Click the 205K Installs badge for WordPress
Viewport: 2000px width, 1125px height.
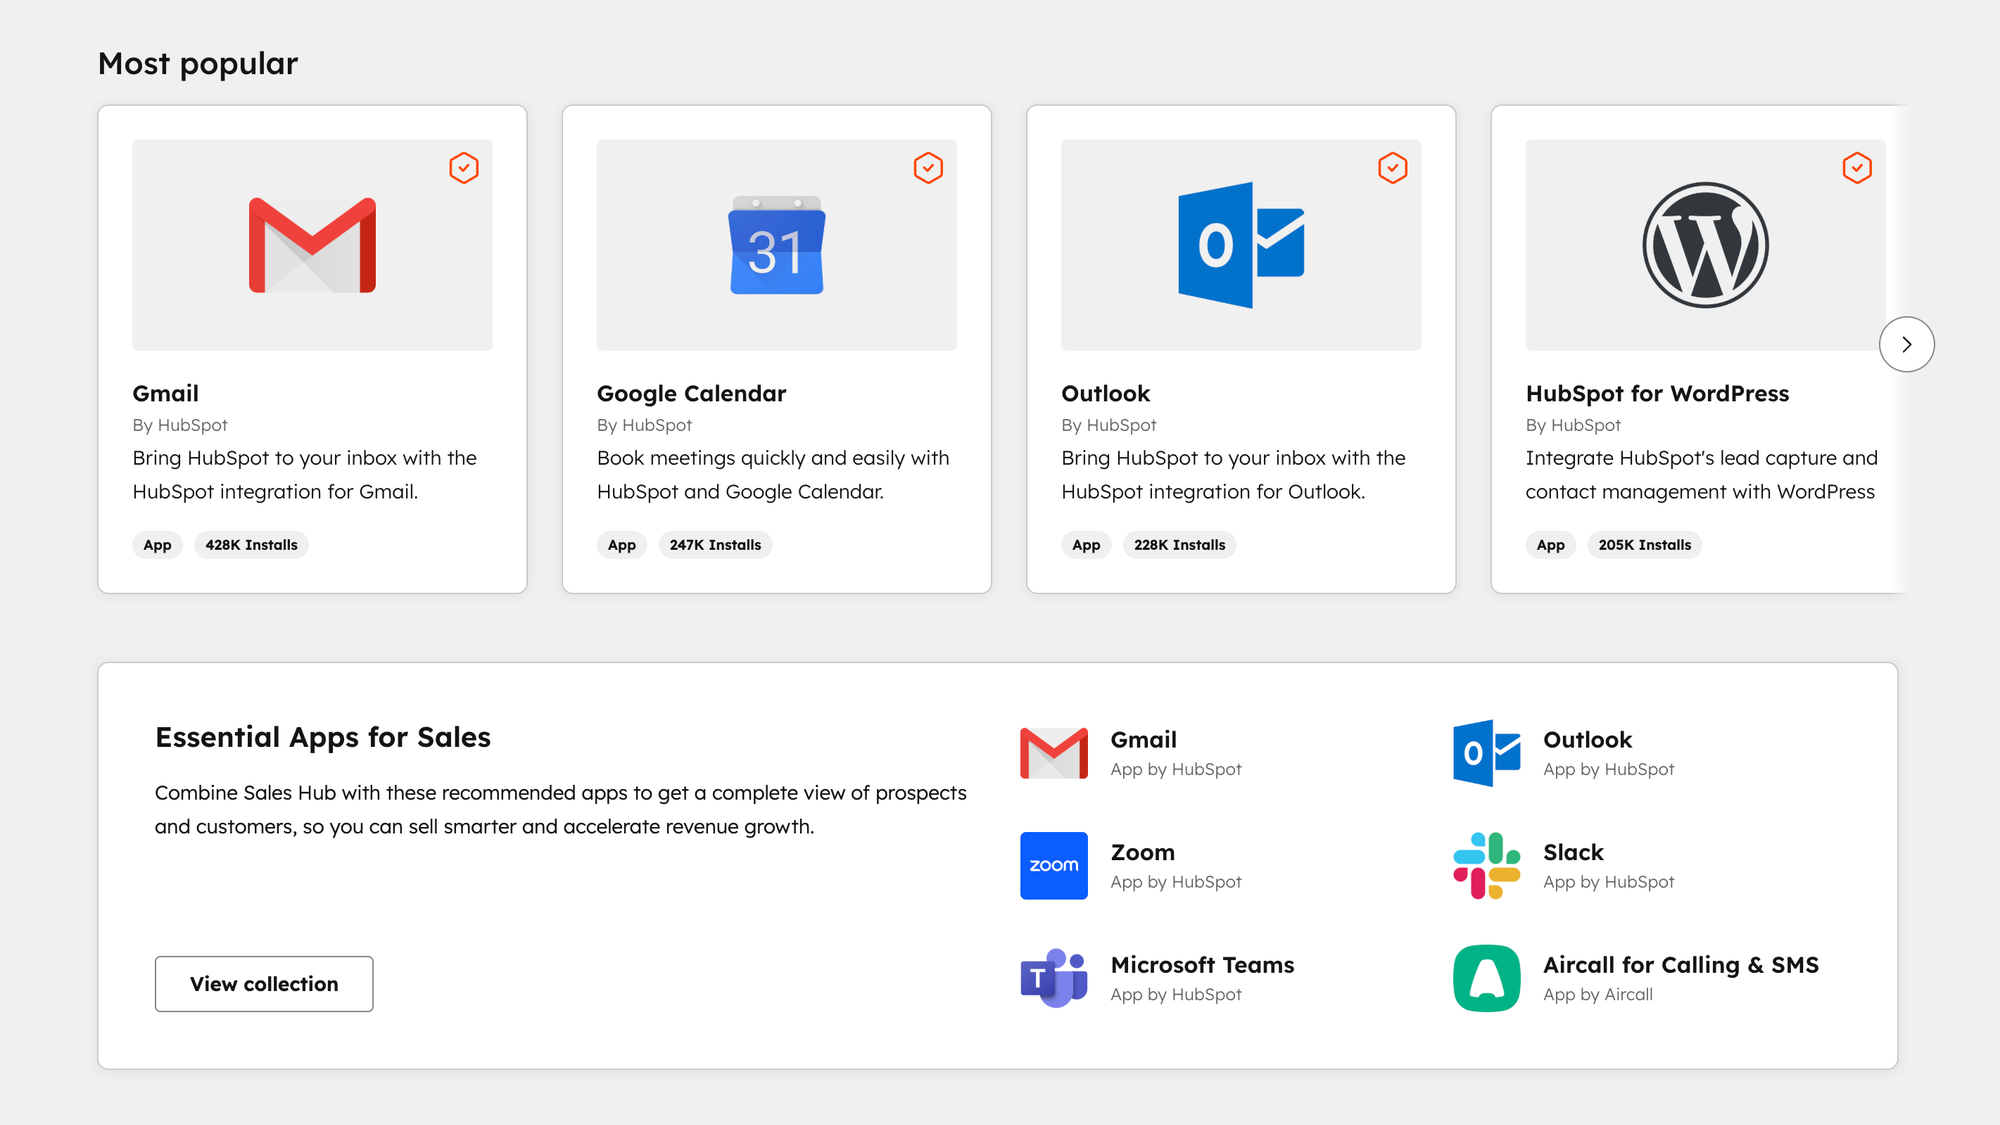(1644, 545)
